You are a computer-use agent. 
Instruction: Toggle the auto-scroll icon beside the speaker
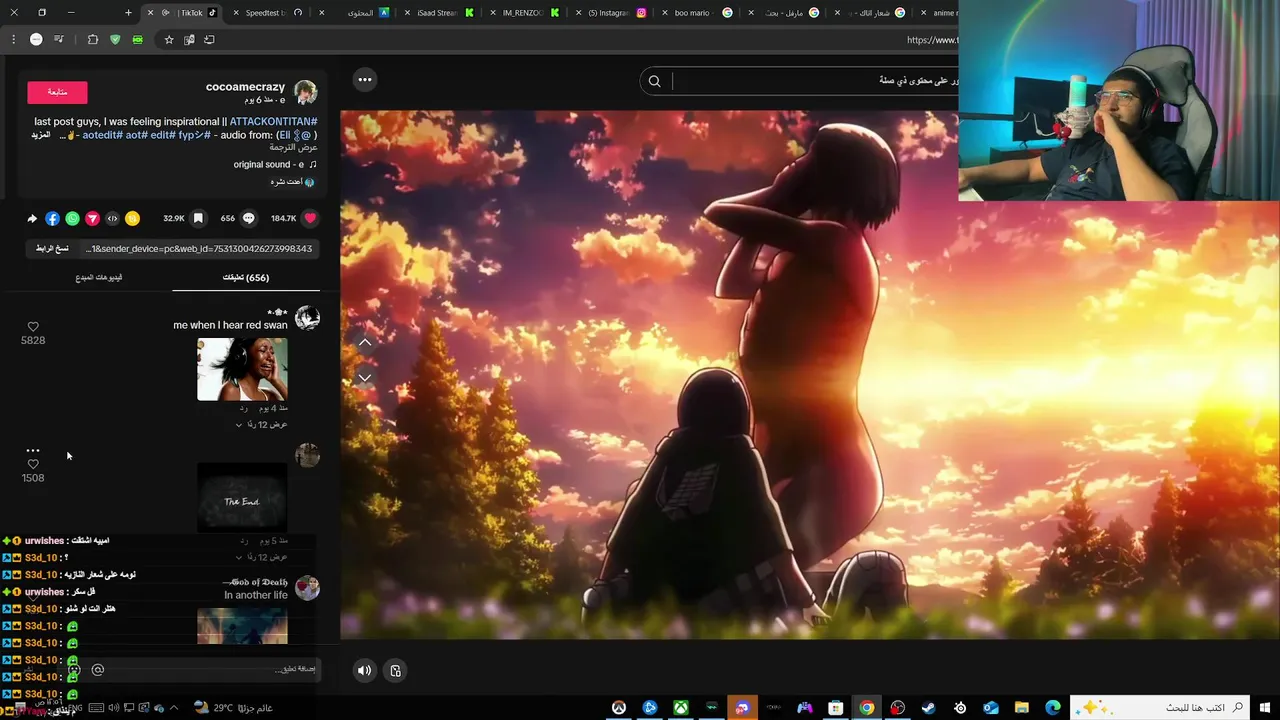click(x=395, y=671)
